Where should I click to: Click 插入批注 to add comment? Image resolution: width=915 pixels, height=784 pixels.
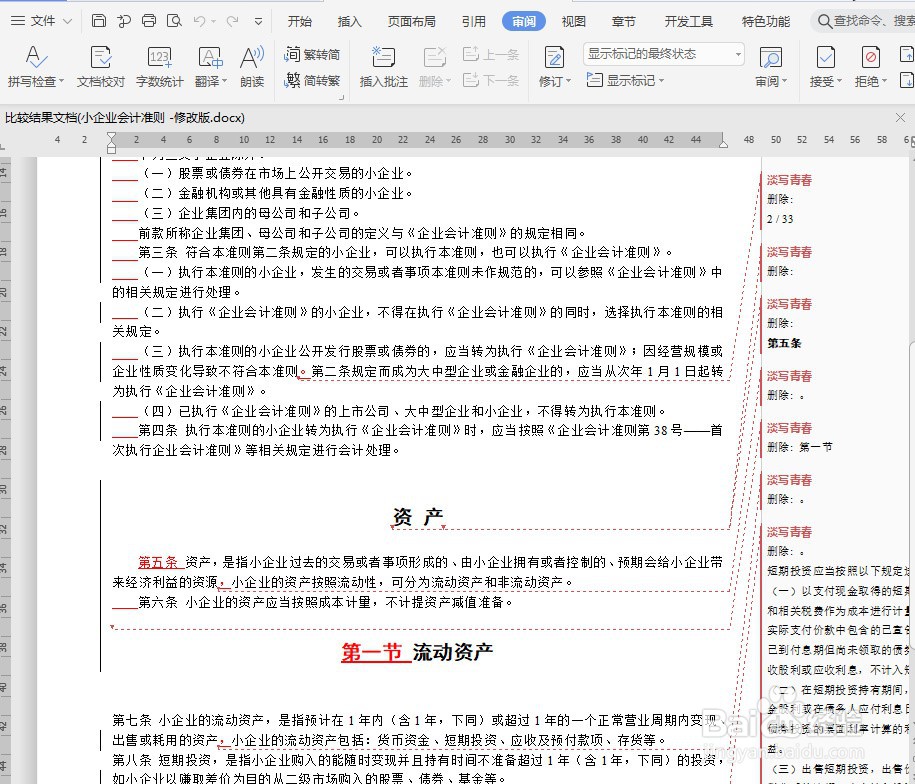383,66
